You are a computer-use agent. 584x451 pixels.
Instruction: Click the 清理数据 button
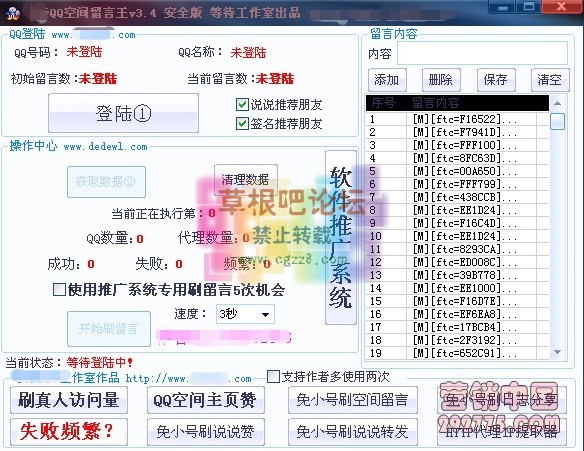tap(245, 180)
